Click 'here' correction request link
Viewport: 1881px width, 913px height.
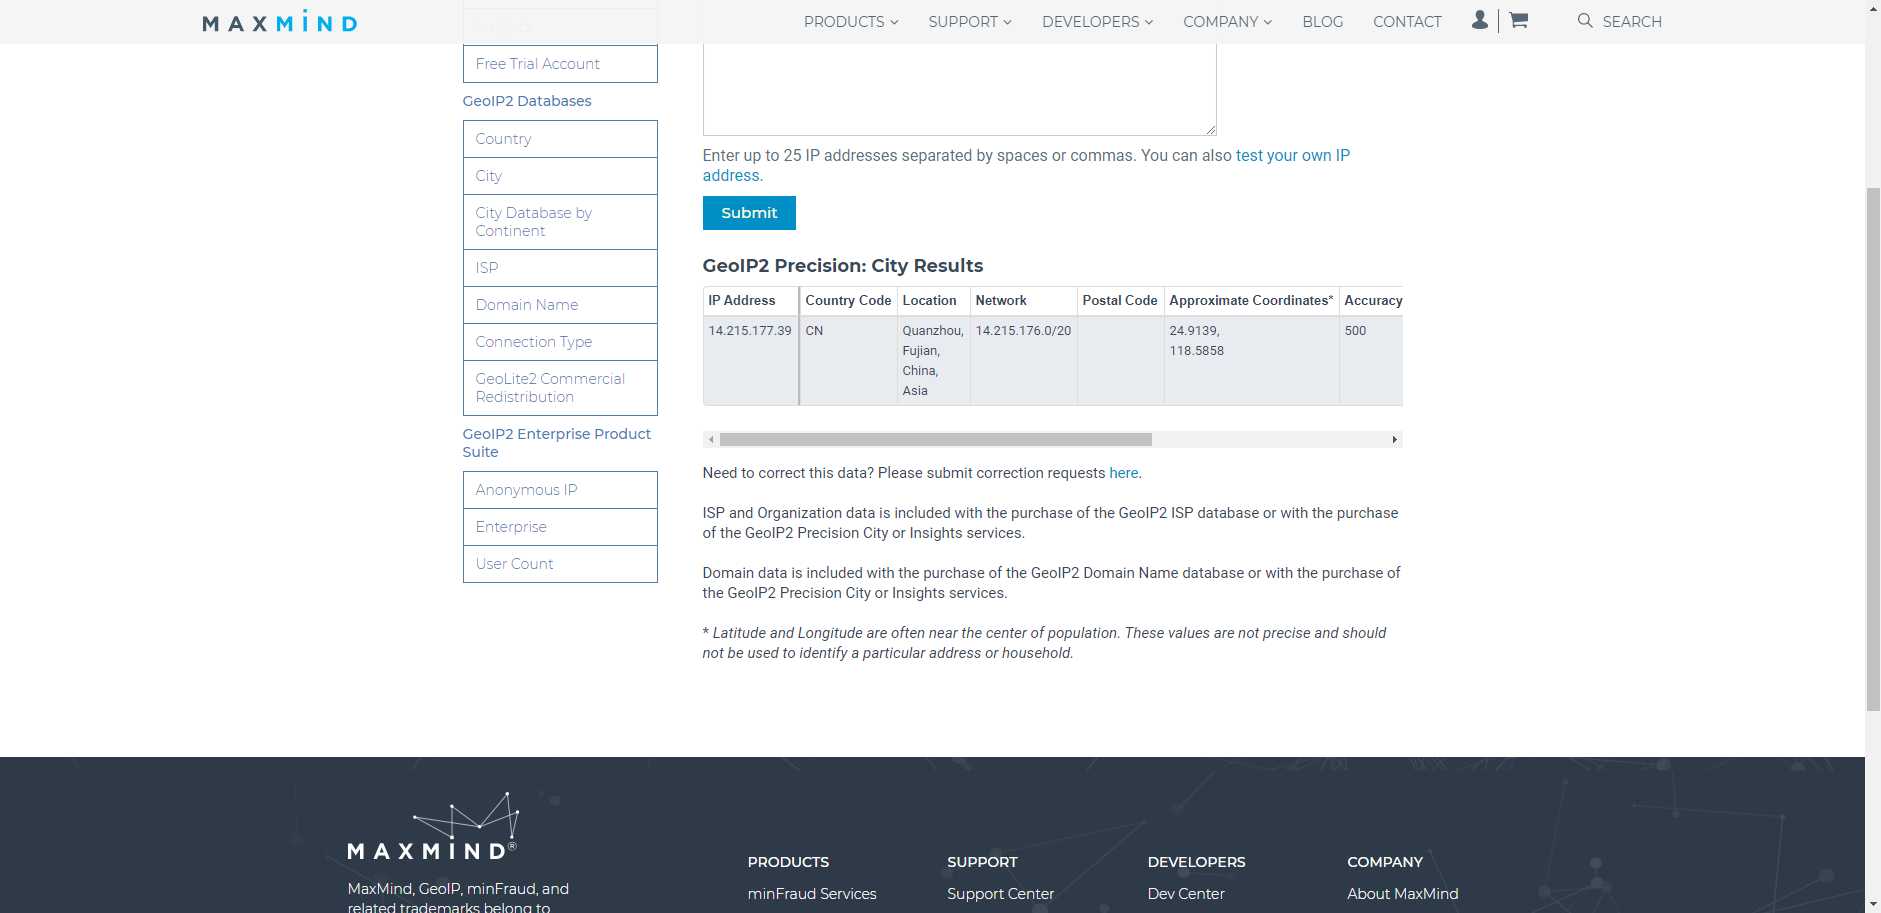(1124, 473)
